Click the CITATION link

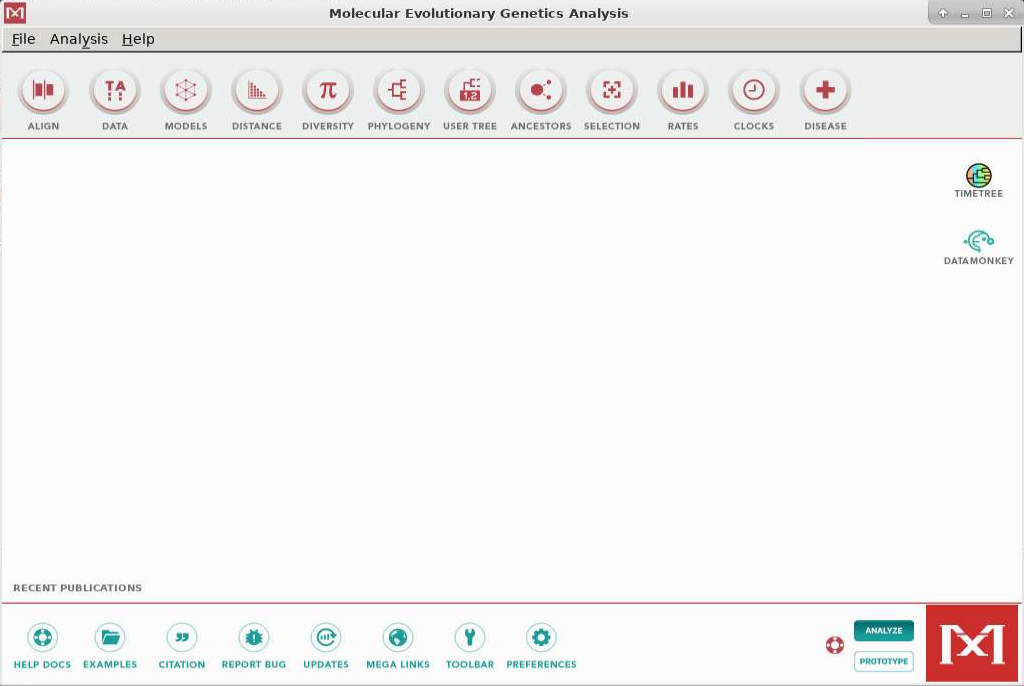click(181, 635)
